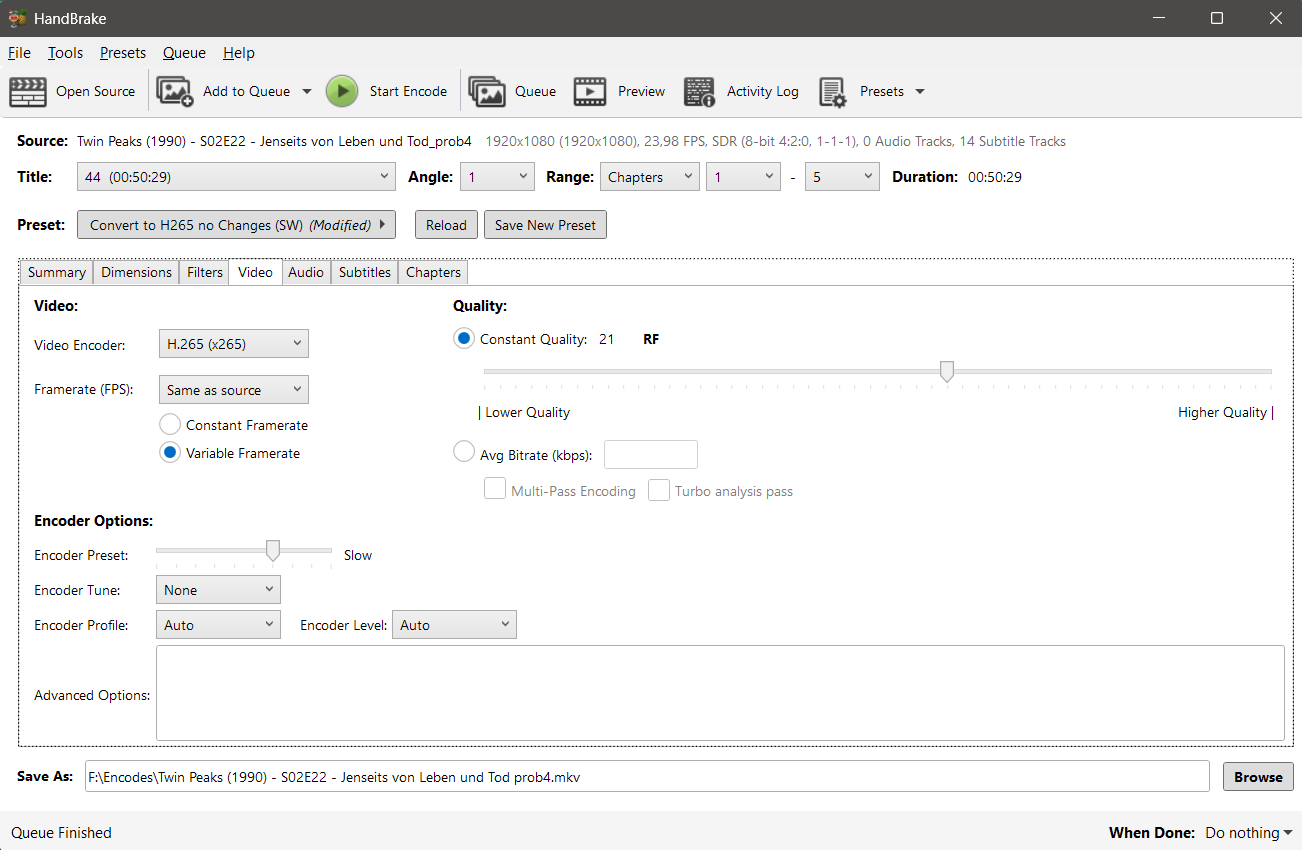Enable the Multi-Pass Encoding checkbox
The height and width of the screenshot is (850, 1302).
[494, 490]
